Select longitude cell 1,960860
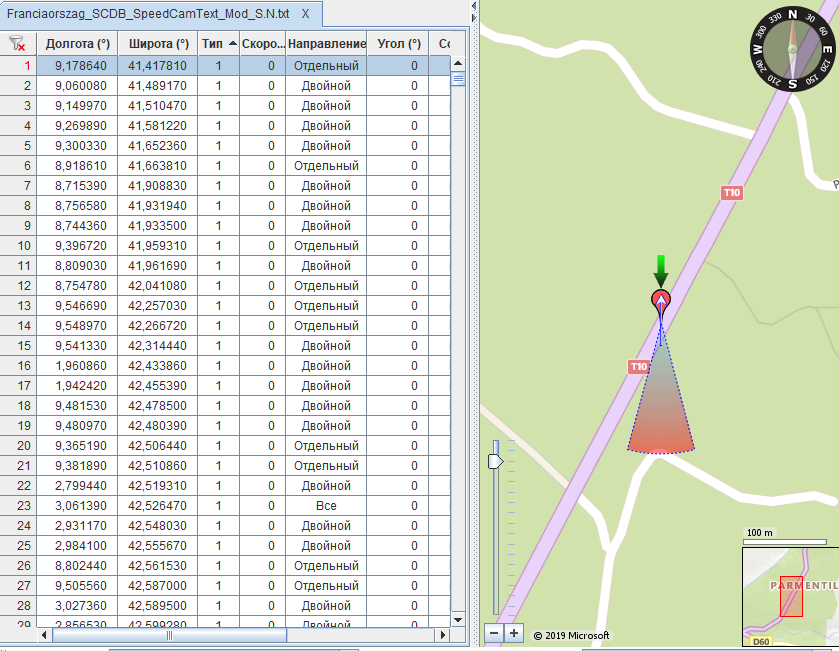This screenshot has width=839, height=651. [77, 365]
